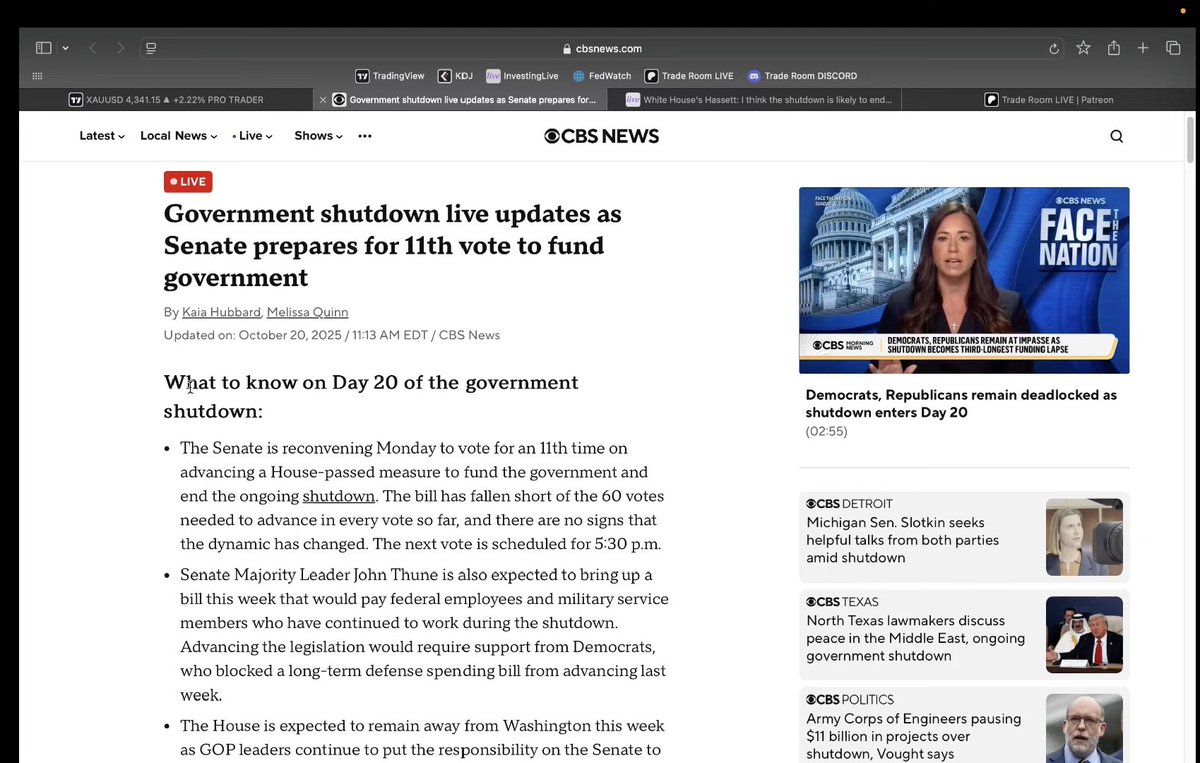Open the site search magnifier
1200x763 pixels.
(1117, 136)
